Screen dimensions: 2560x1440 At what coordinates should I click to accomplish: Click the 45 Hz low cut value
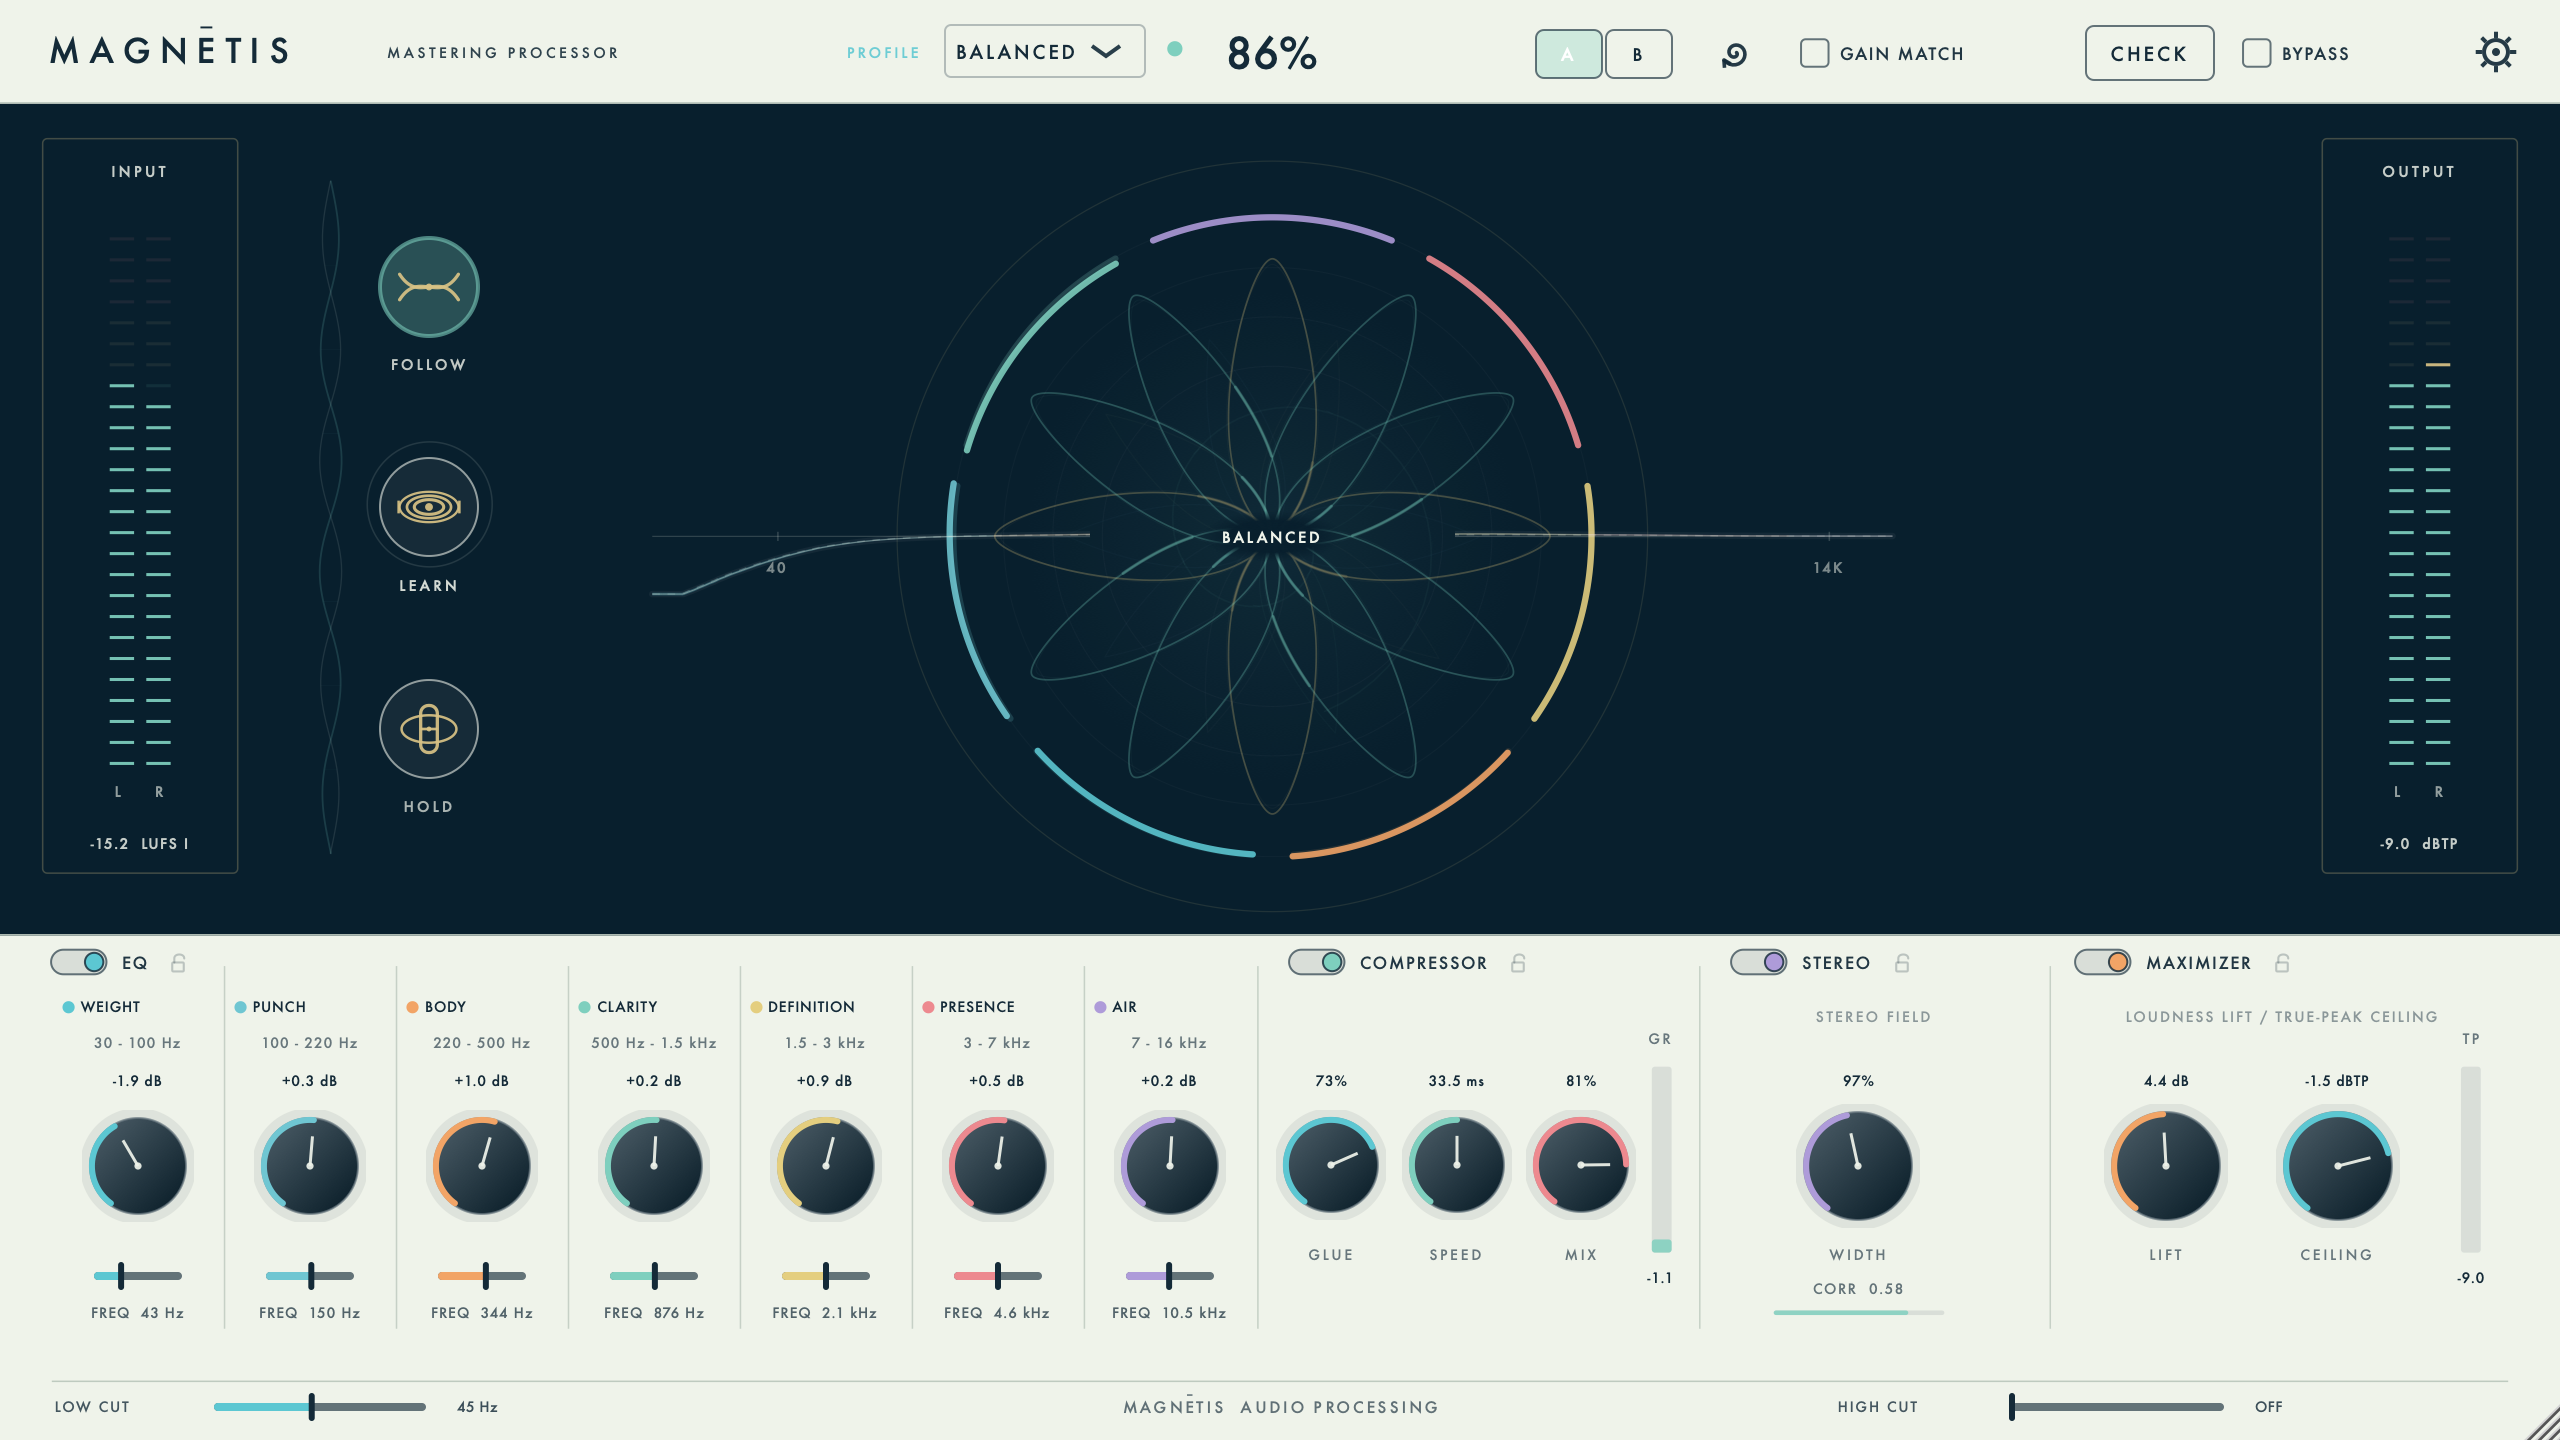point(477,1407)
